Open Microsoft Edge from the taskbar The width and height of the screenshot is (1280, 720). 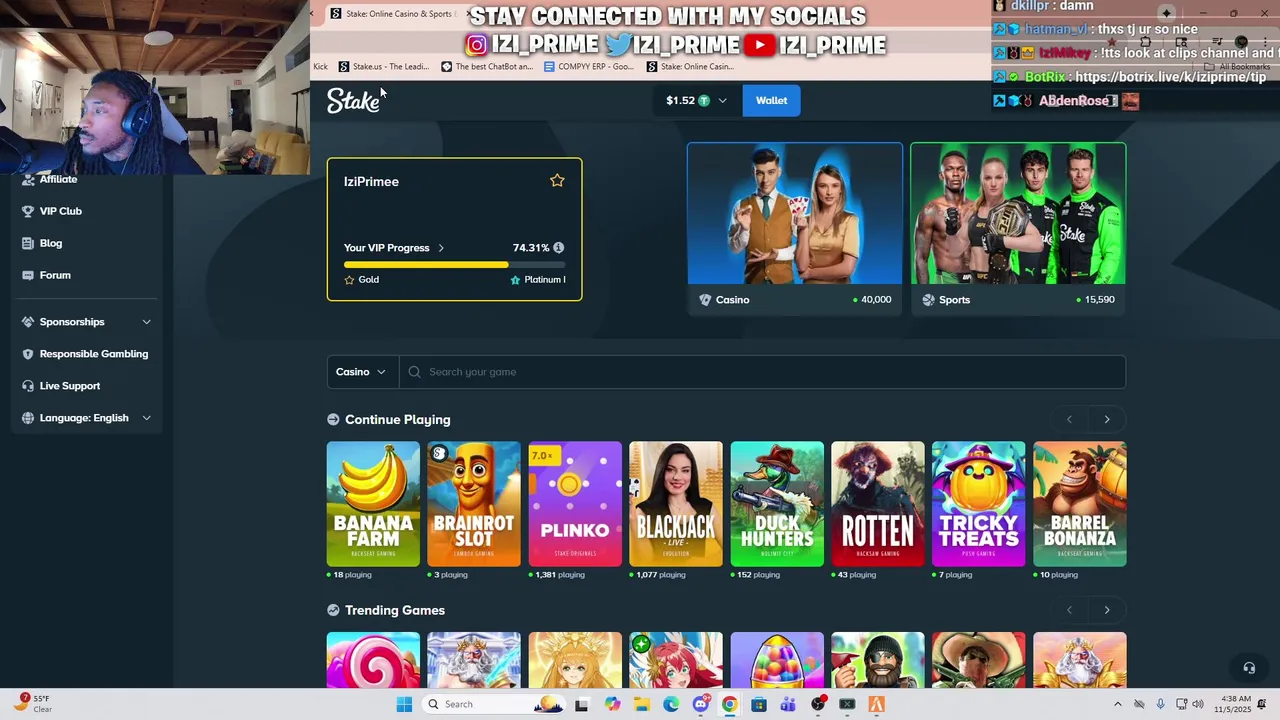pyautogui.click(x=671, y=704)
